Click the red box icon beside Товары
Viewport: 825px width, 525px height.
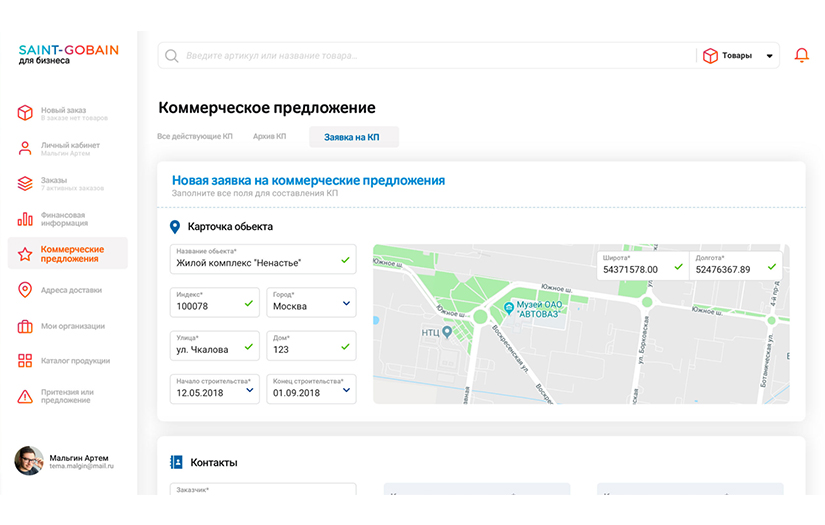coord(710,56)
